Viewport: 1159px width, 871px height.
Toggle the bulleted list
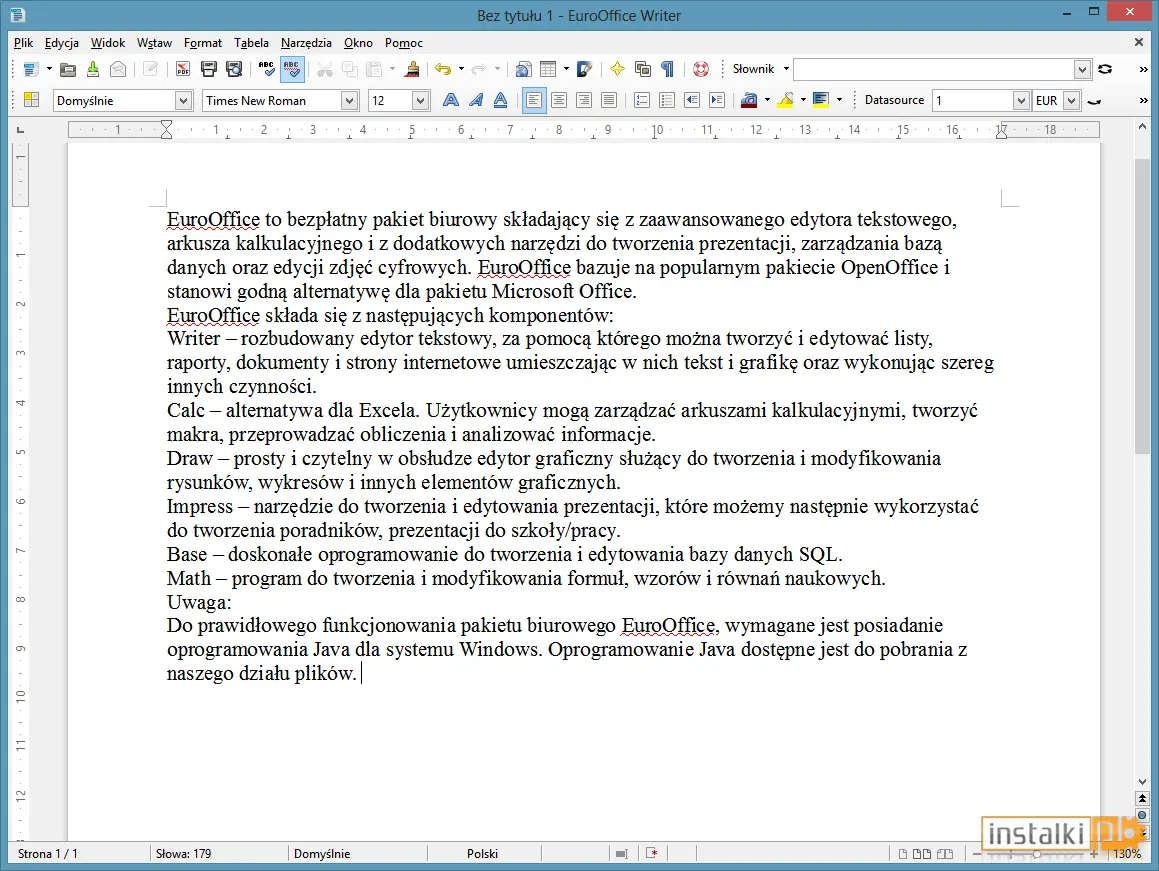667,100
